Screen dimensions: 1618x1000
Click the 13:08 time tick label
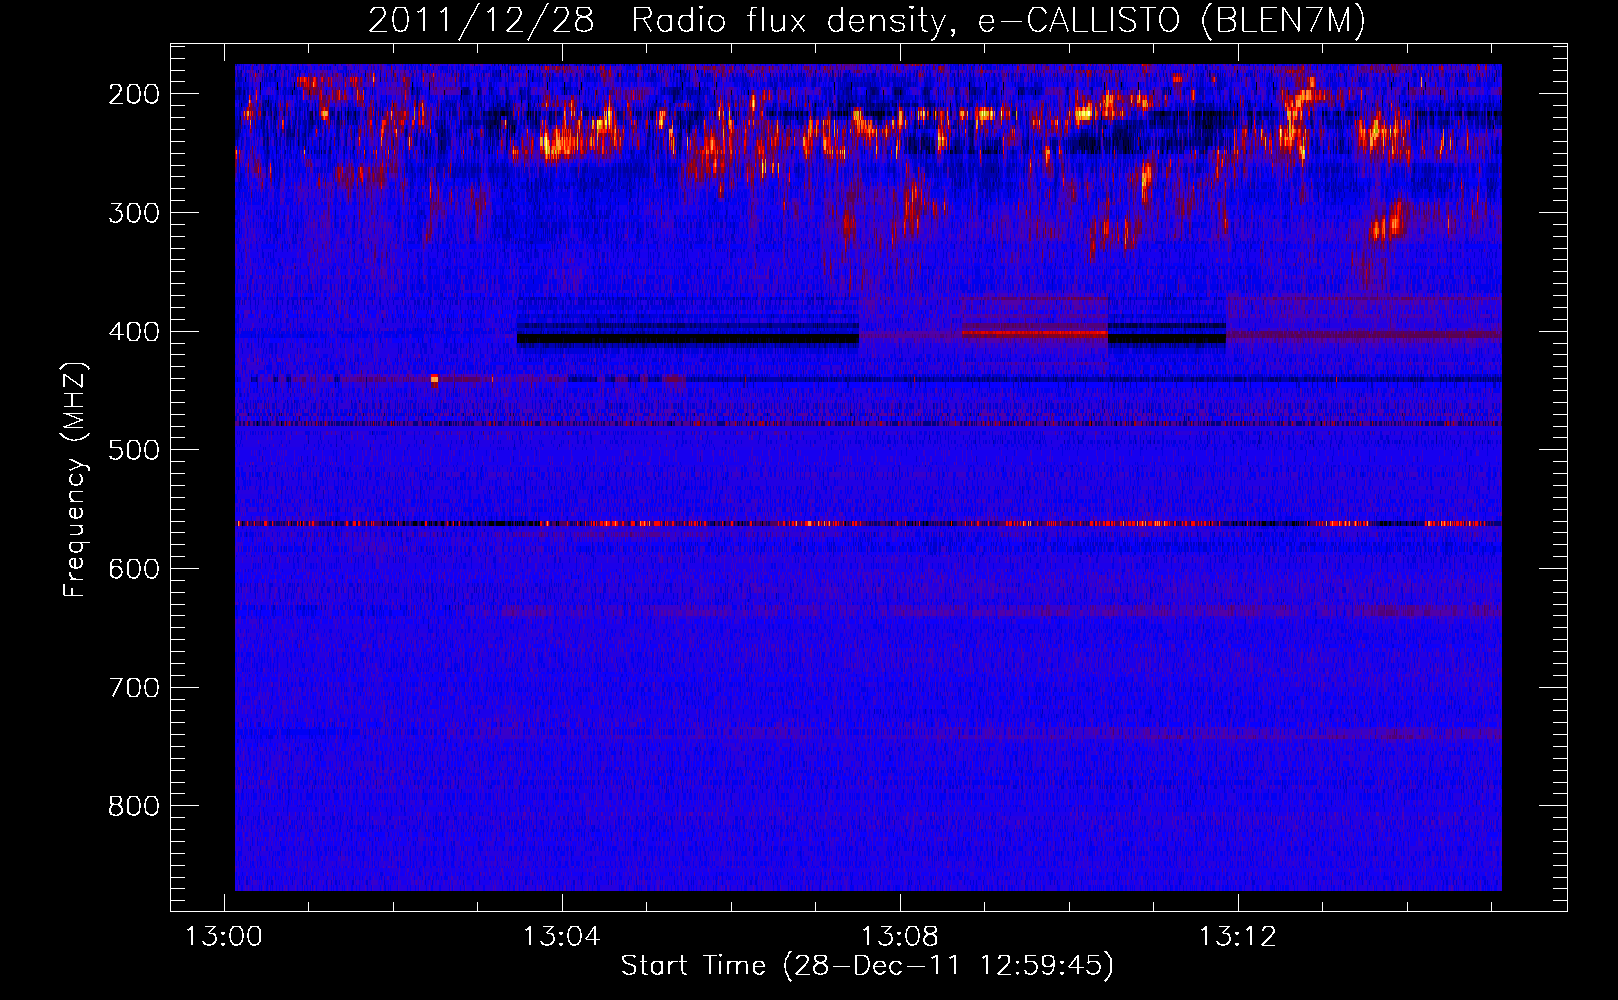(x=900, y=937)
